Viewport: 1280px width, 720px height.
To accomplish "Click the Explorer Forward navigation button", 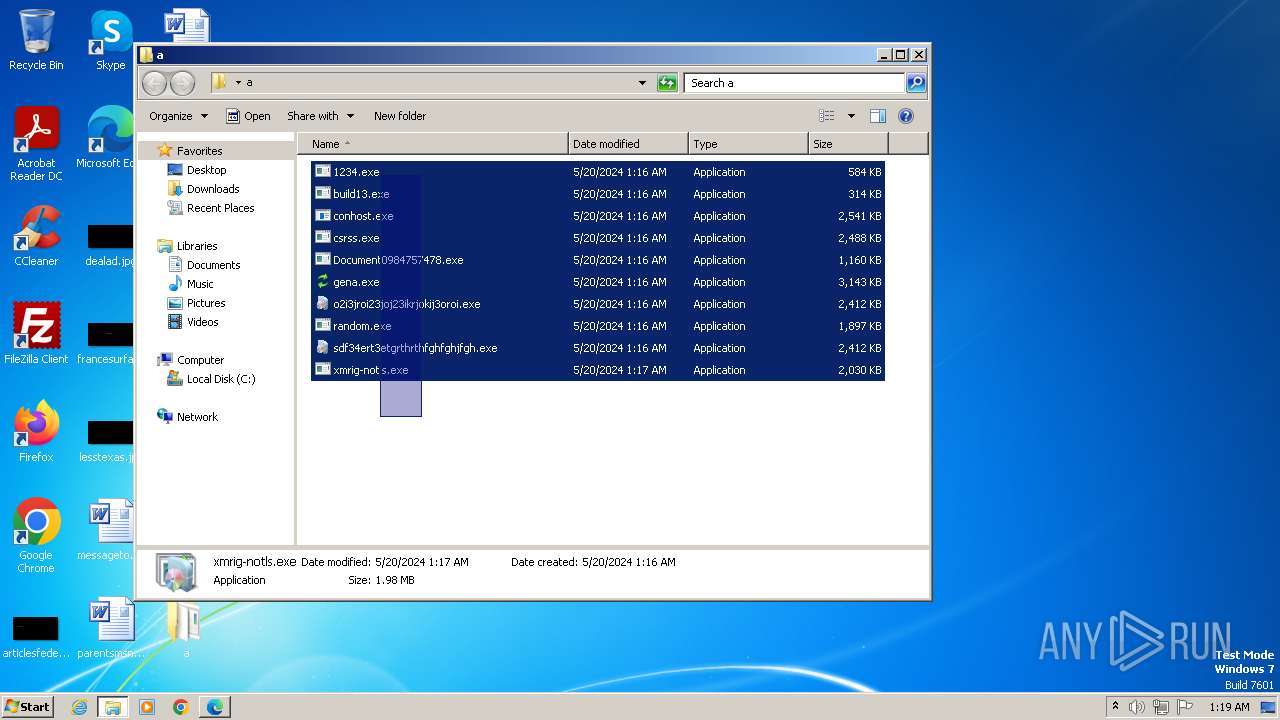I will [x=182, y=83].
